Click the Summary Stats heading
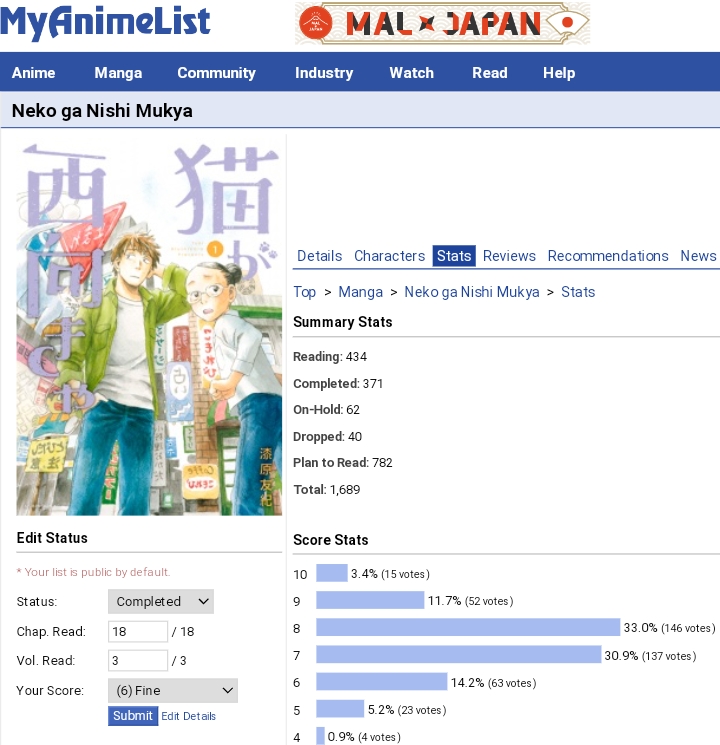Viewport: 720px width, 745px height. click(x=343, y=322)
